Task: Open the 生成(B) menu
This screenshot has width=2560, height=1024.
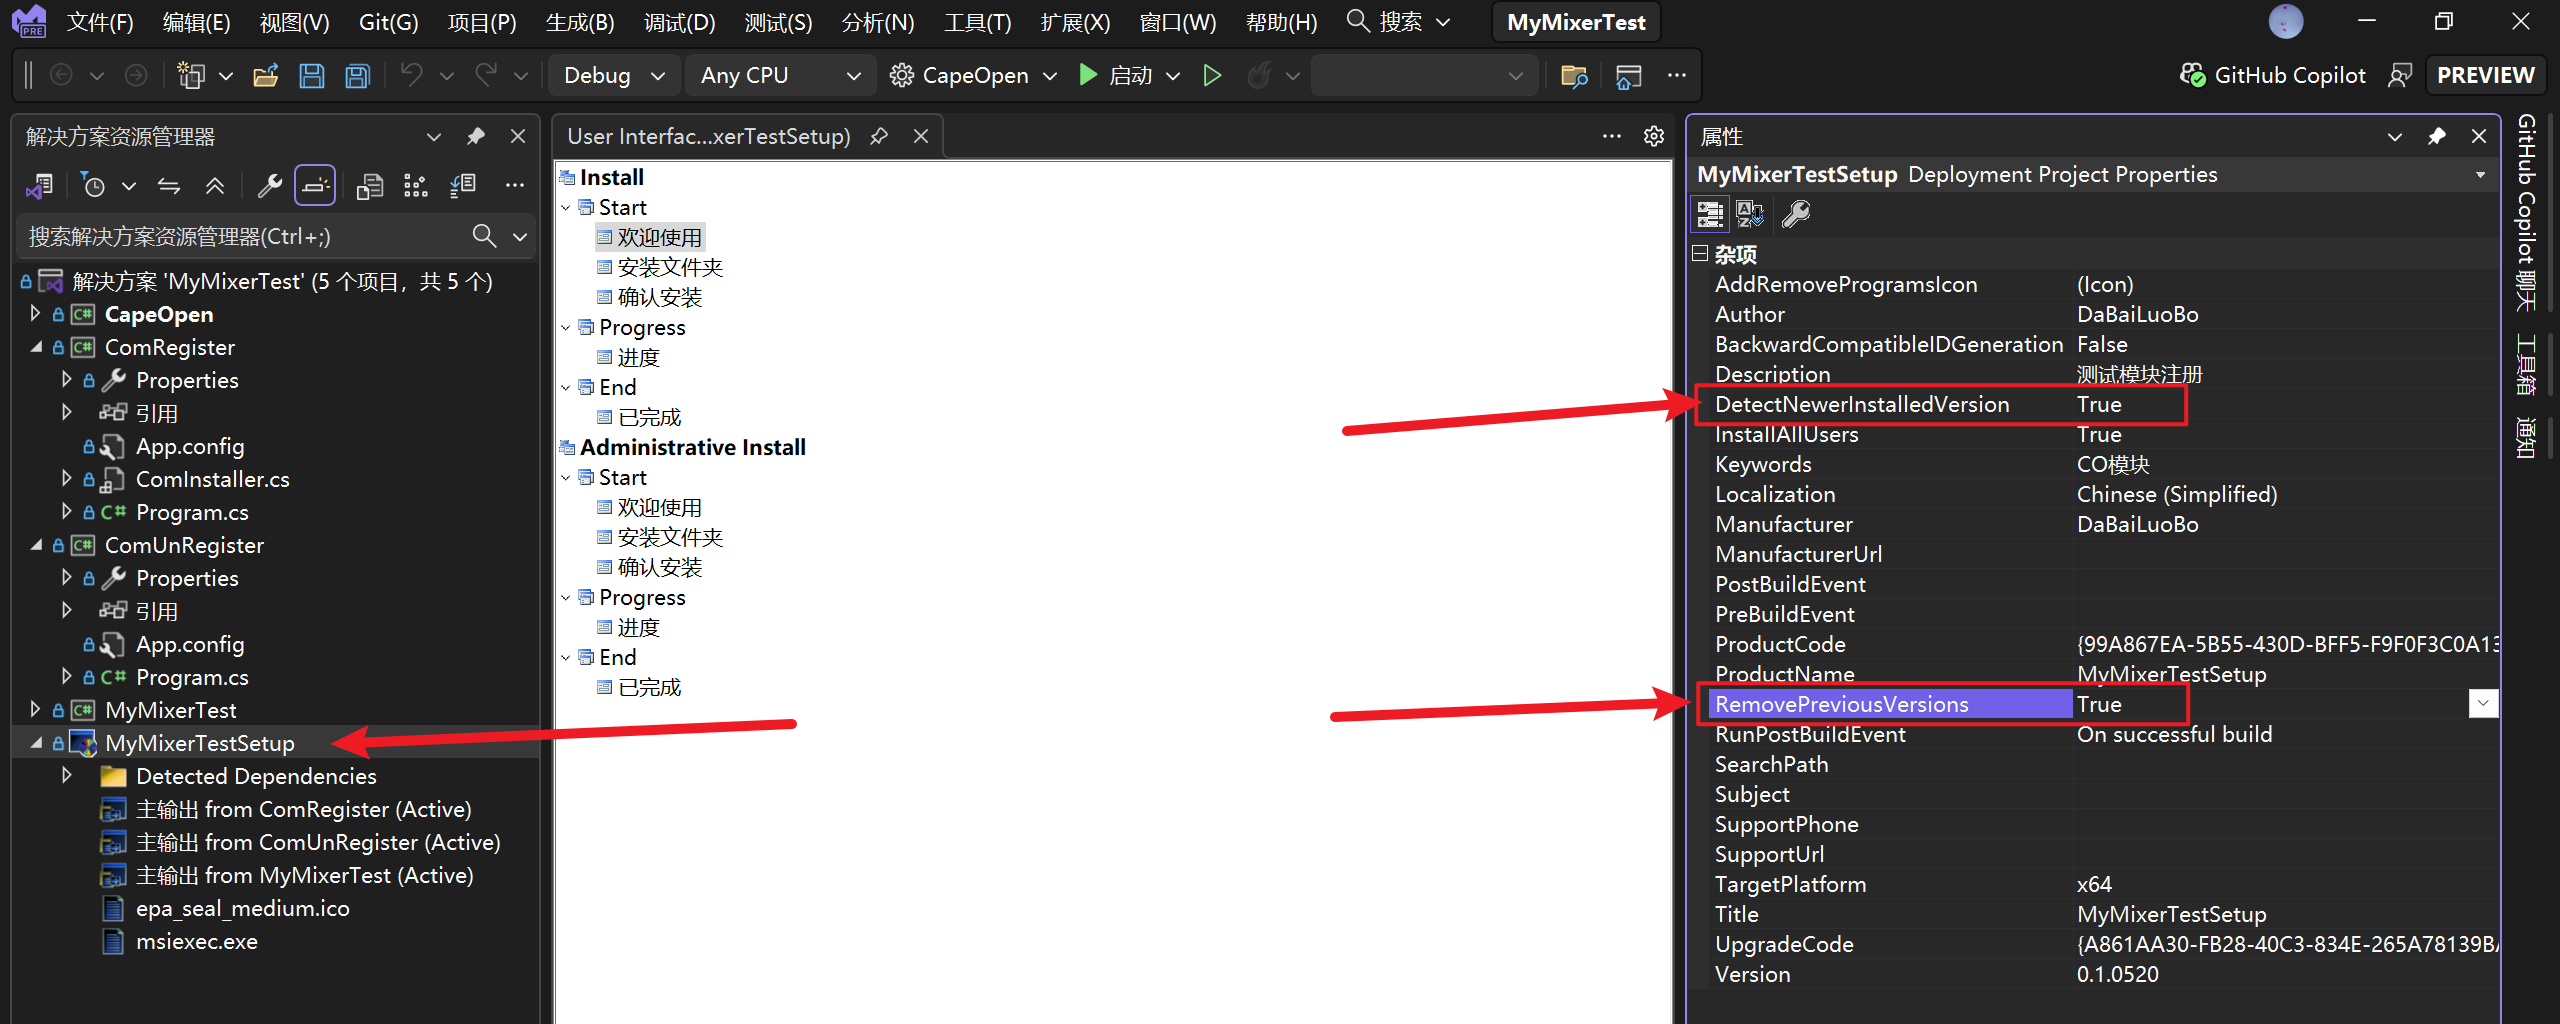Action: (x=580, y=22)
